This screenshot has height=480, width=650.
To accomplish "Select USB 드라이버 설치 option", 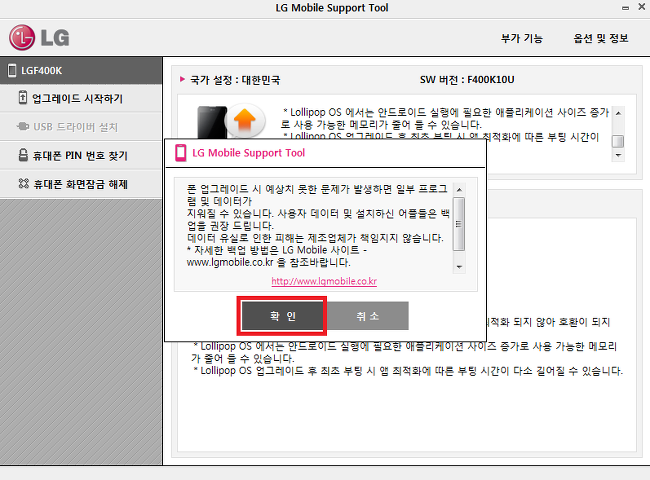I will pos(81,127).
